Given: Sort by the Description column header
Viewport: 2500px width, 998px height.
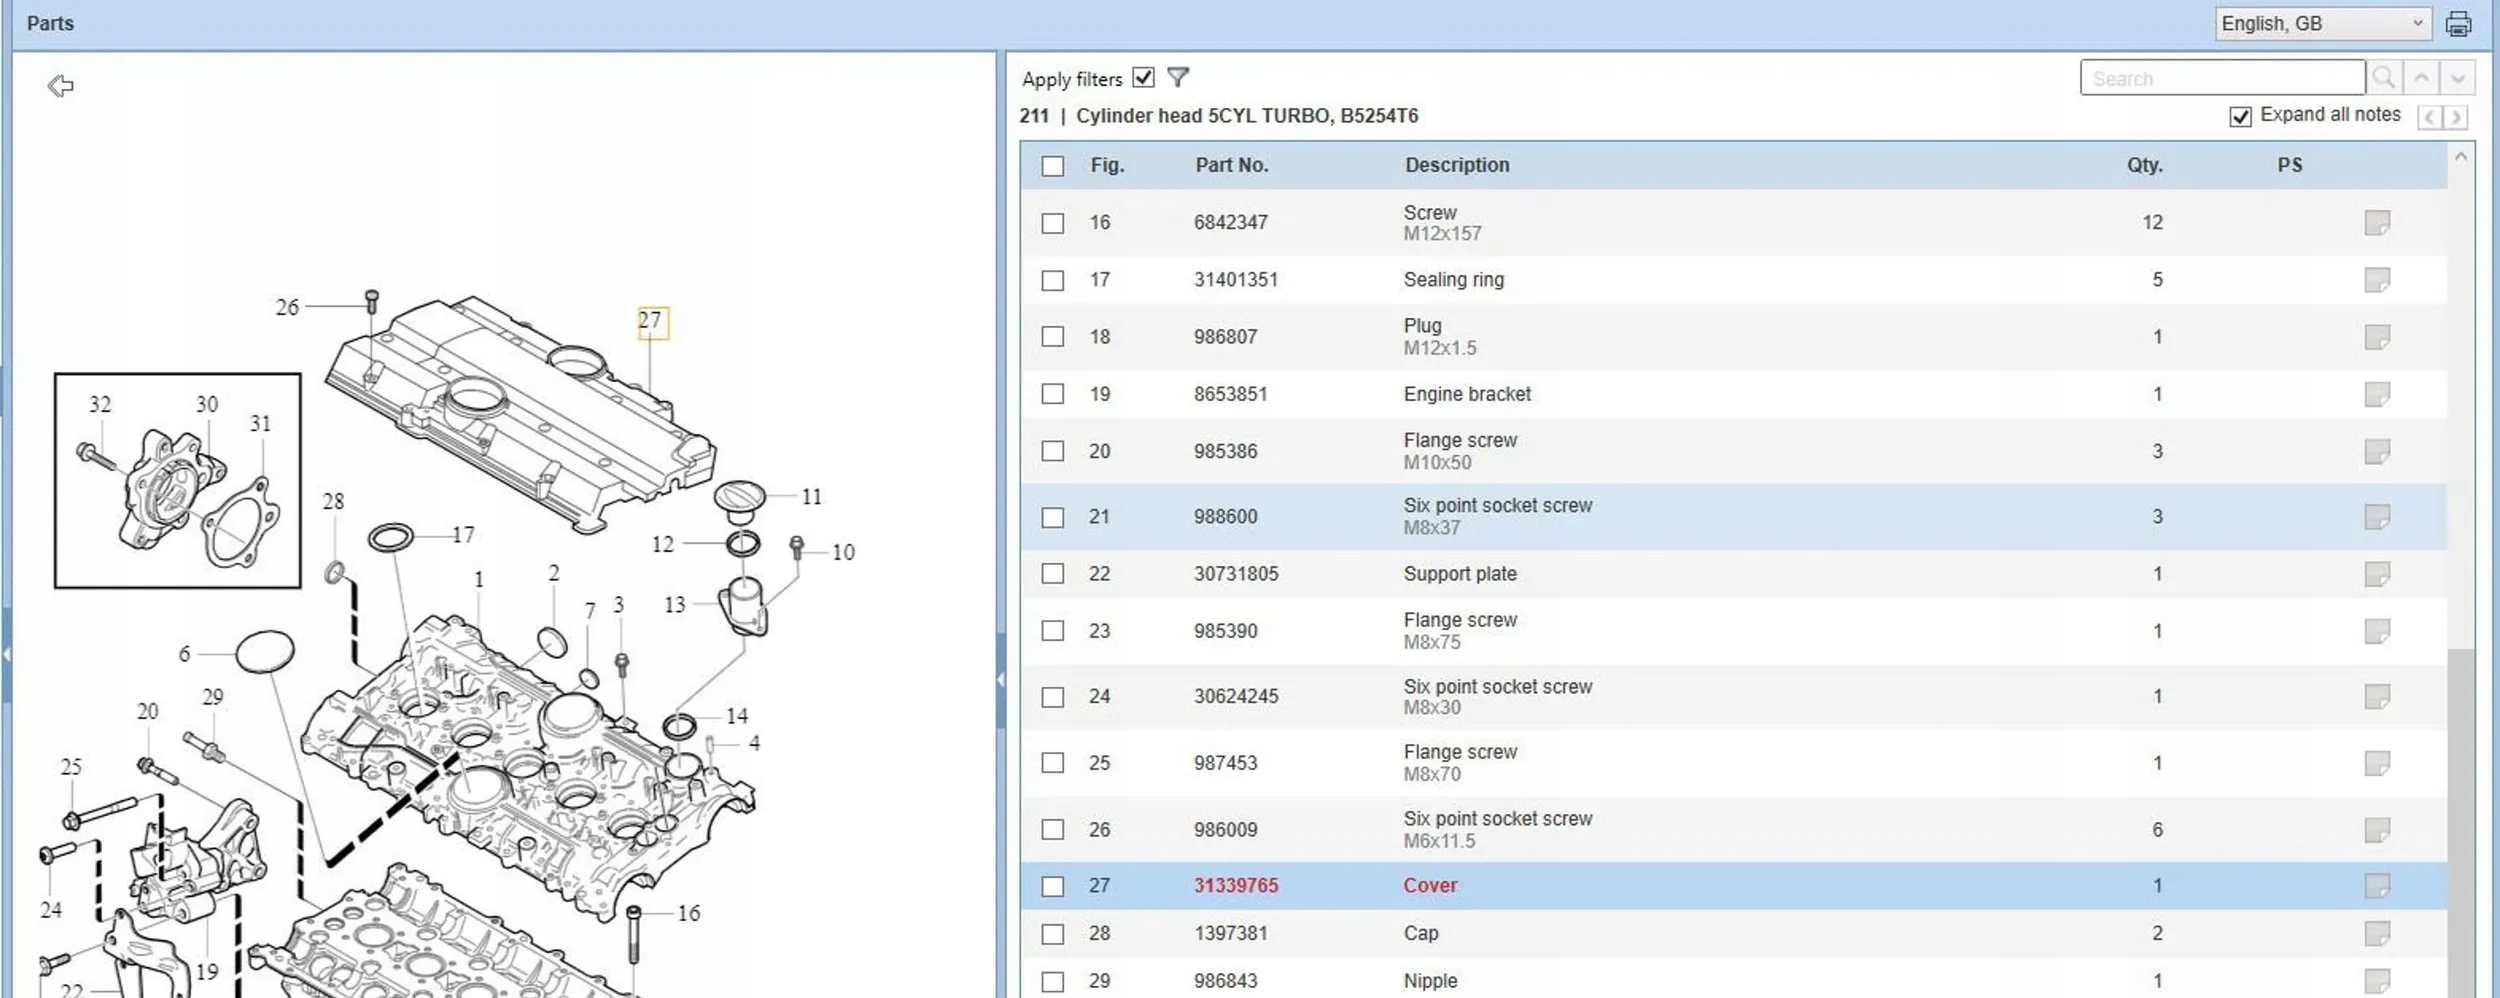Looking at the screenshot, I should [1457, 166].
